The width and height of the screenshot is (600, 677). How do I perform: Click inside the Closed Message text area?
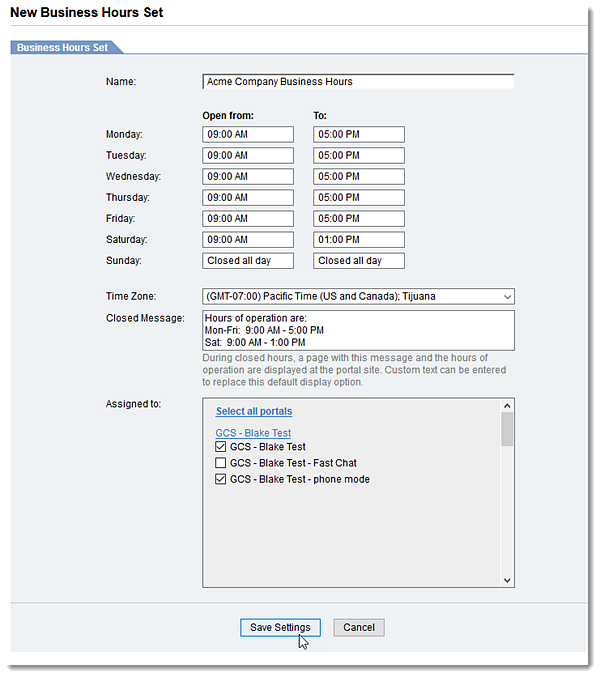358,329
